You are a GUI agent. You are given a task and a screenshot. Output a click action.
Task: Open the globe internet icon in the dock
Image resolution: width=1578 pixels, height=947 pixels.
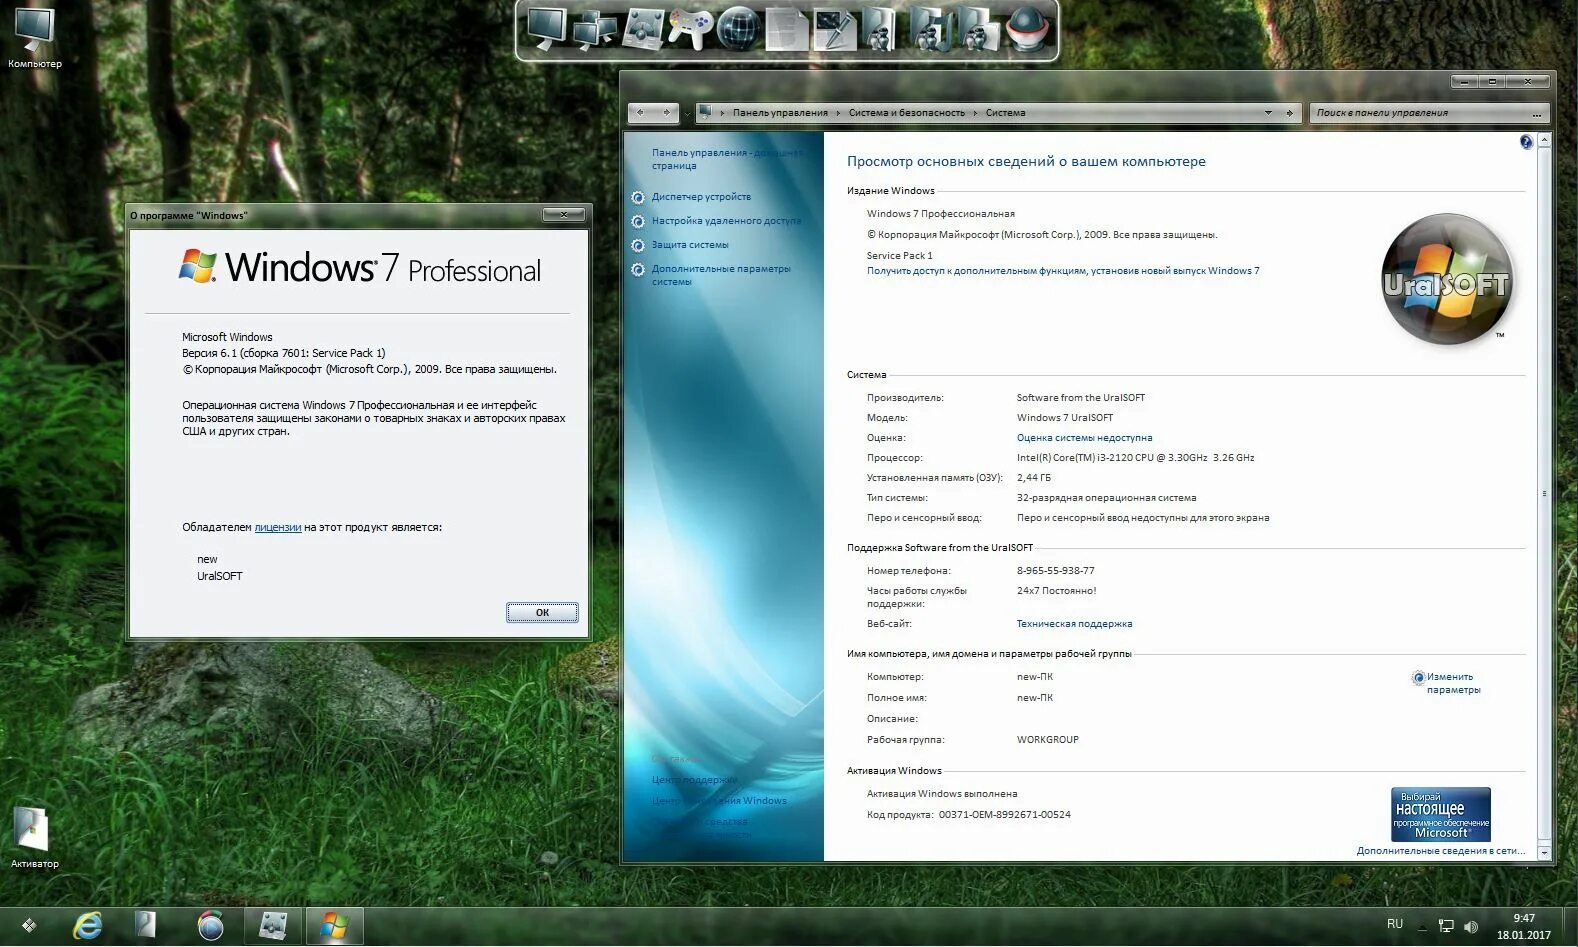coord(738,29)
